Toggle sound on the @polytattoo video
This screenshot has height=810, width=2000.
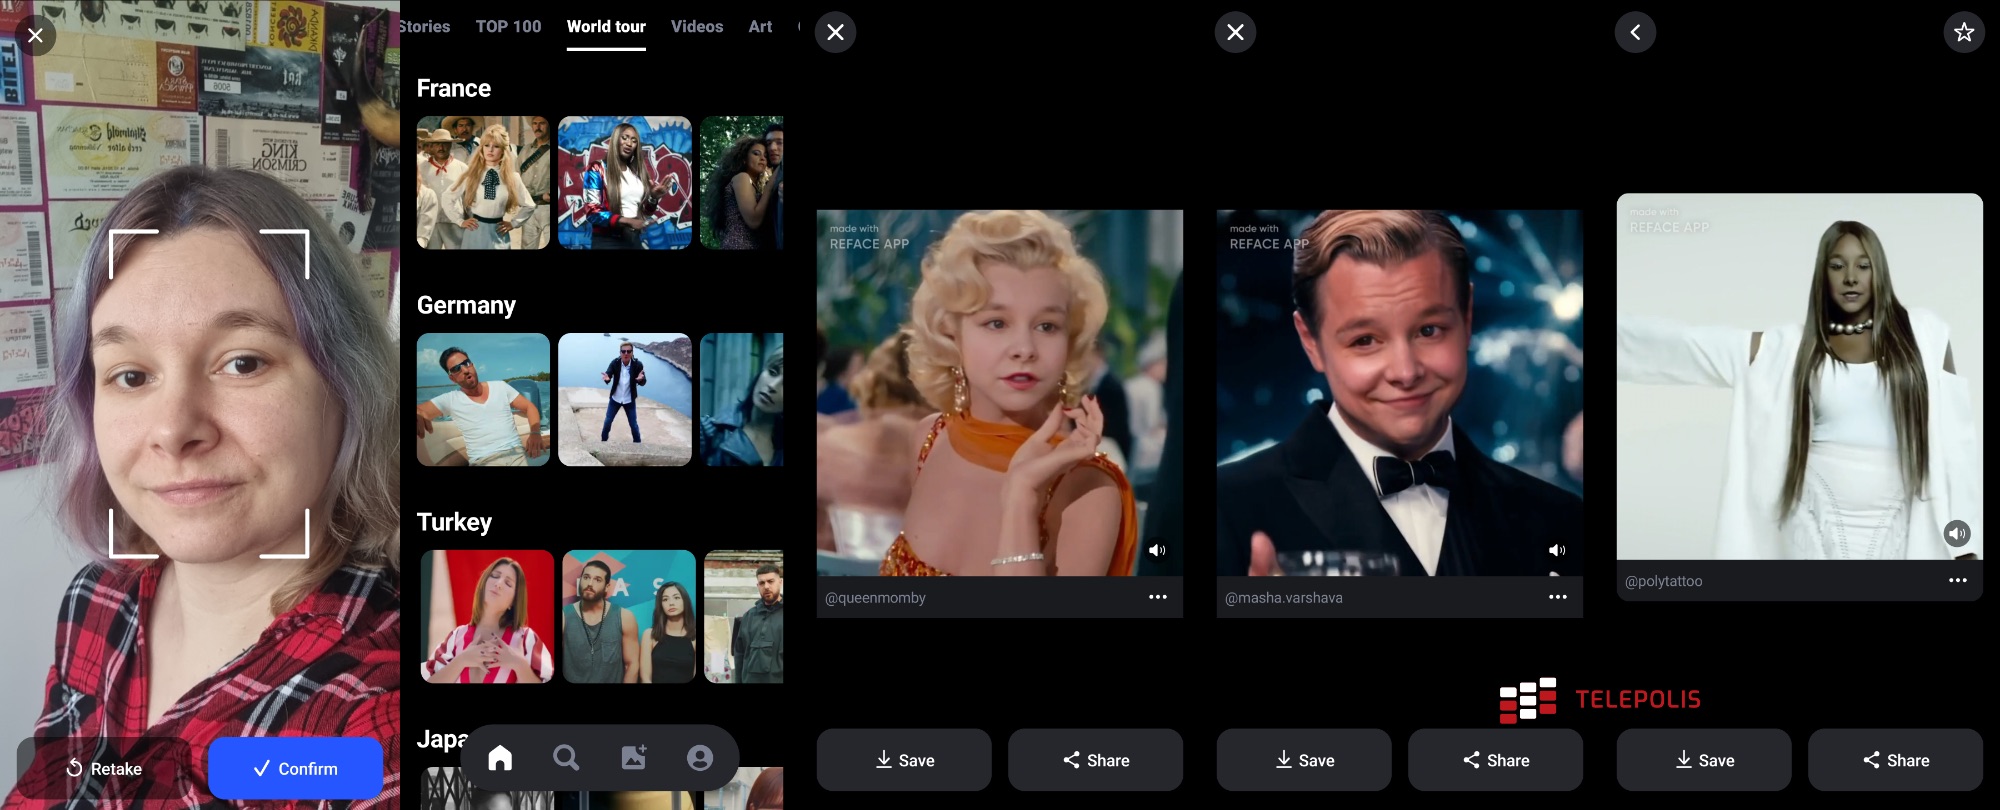[1957, 533]
